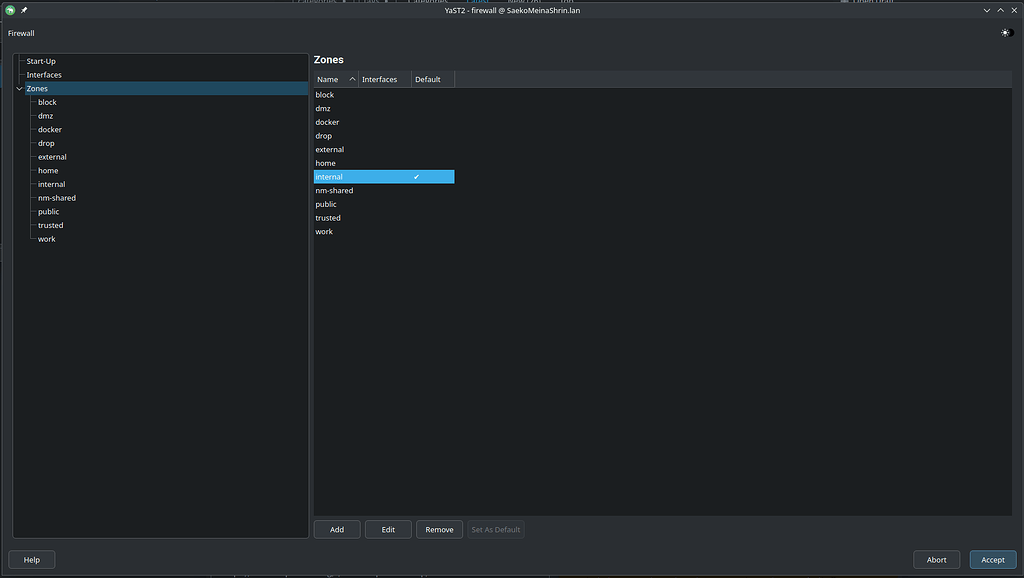Click the Set As Default button
Image resolution: width=1024 pixels, height=578 pixels.
pos(495,529)
